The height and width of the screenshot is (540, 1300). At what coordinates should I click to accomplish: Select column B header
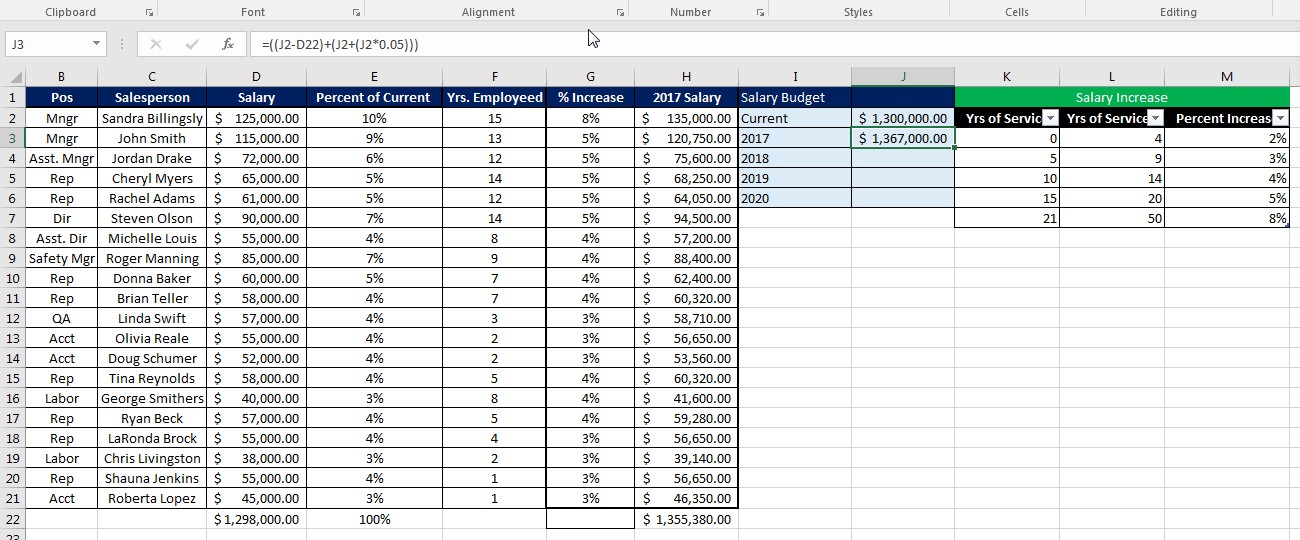click(x=61, y=77)
